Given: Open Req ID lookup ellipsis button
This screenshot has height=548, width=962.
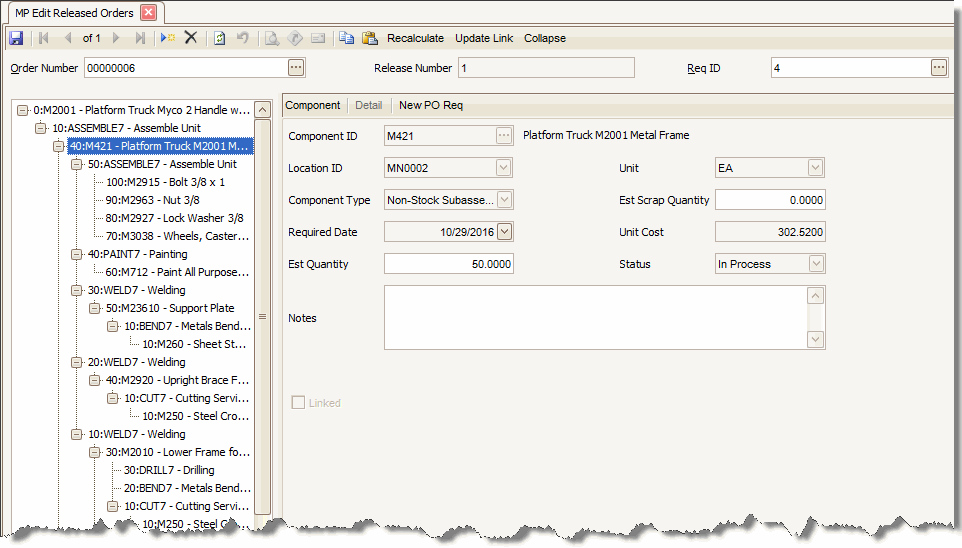Looking at the screenshot, I should click(938, 68).
